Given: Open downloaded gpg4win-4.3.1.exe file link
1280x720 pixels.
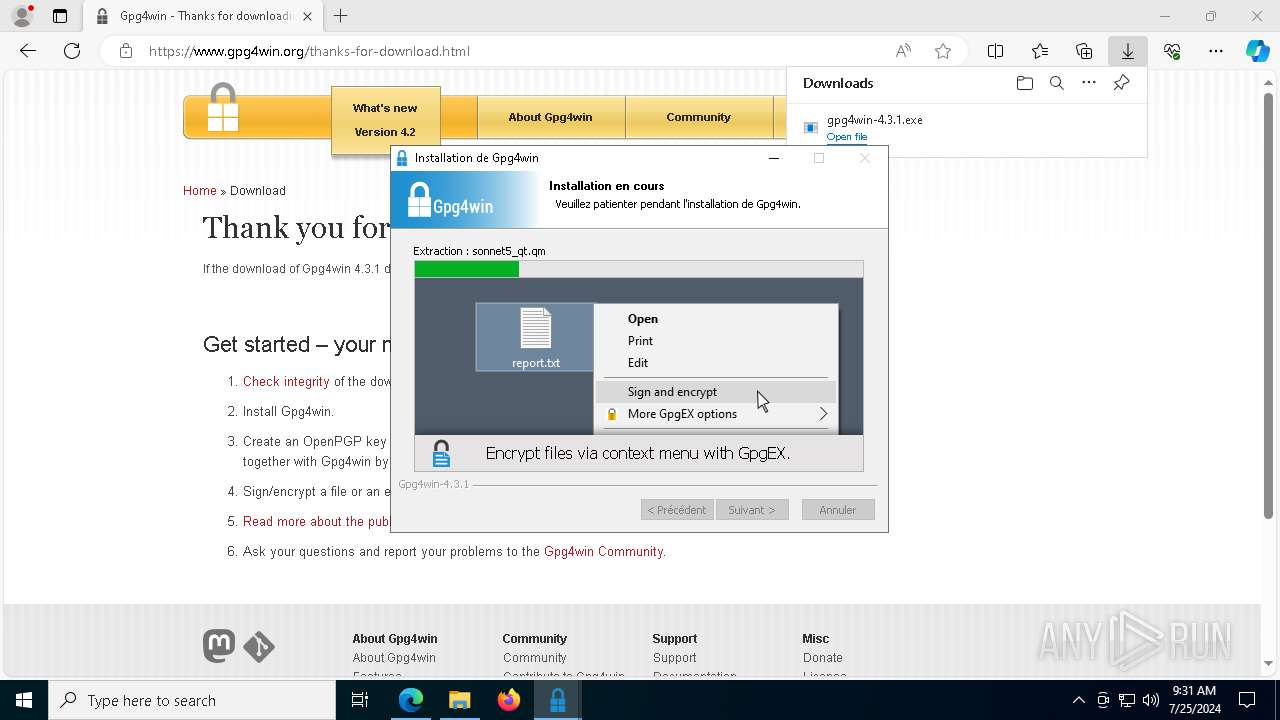Looking at the screenshot, I should [847, 137].
